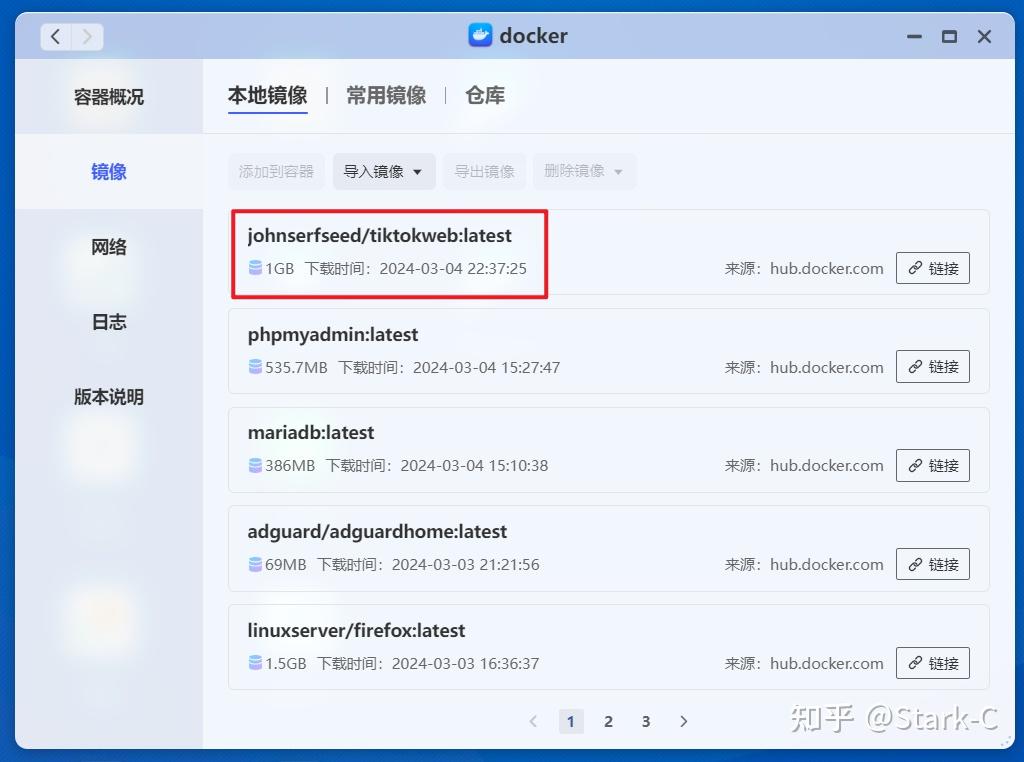The width and height of the screenshot is (1024, 762).
Task: Click the docker whale icon in title bar
Action: tap(480, 35)
